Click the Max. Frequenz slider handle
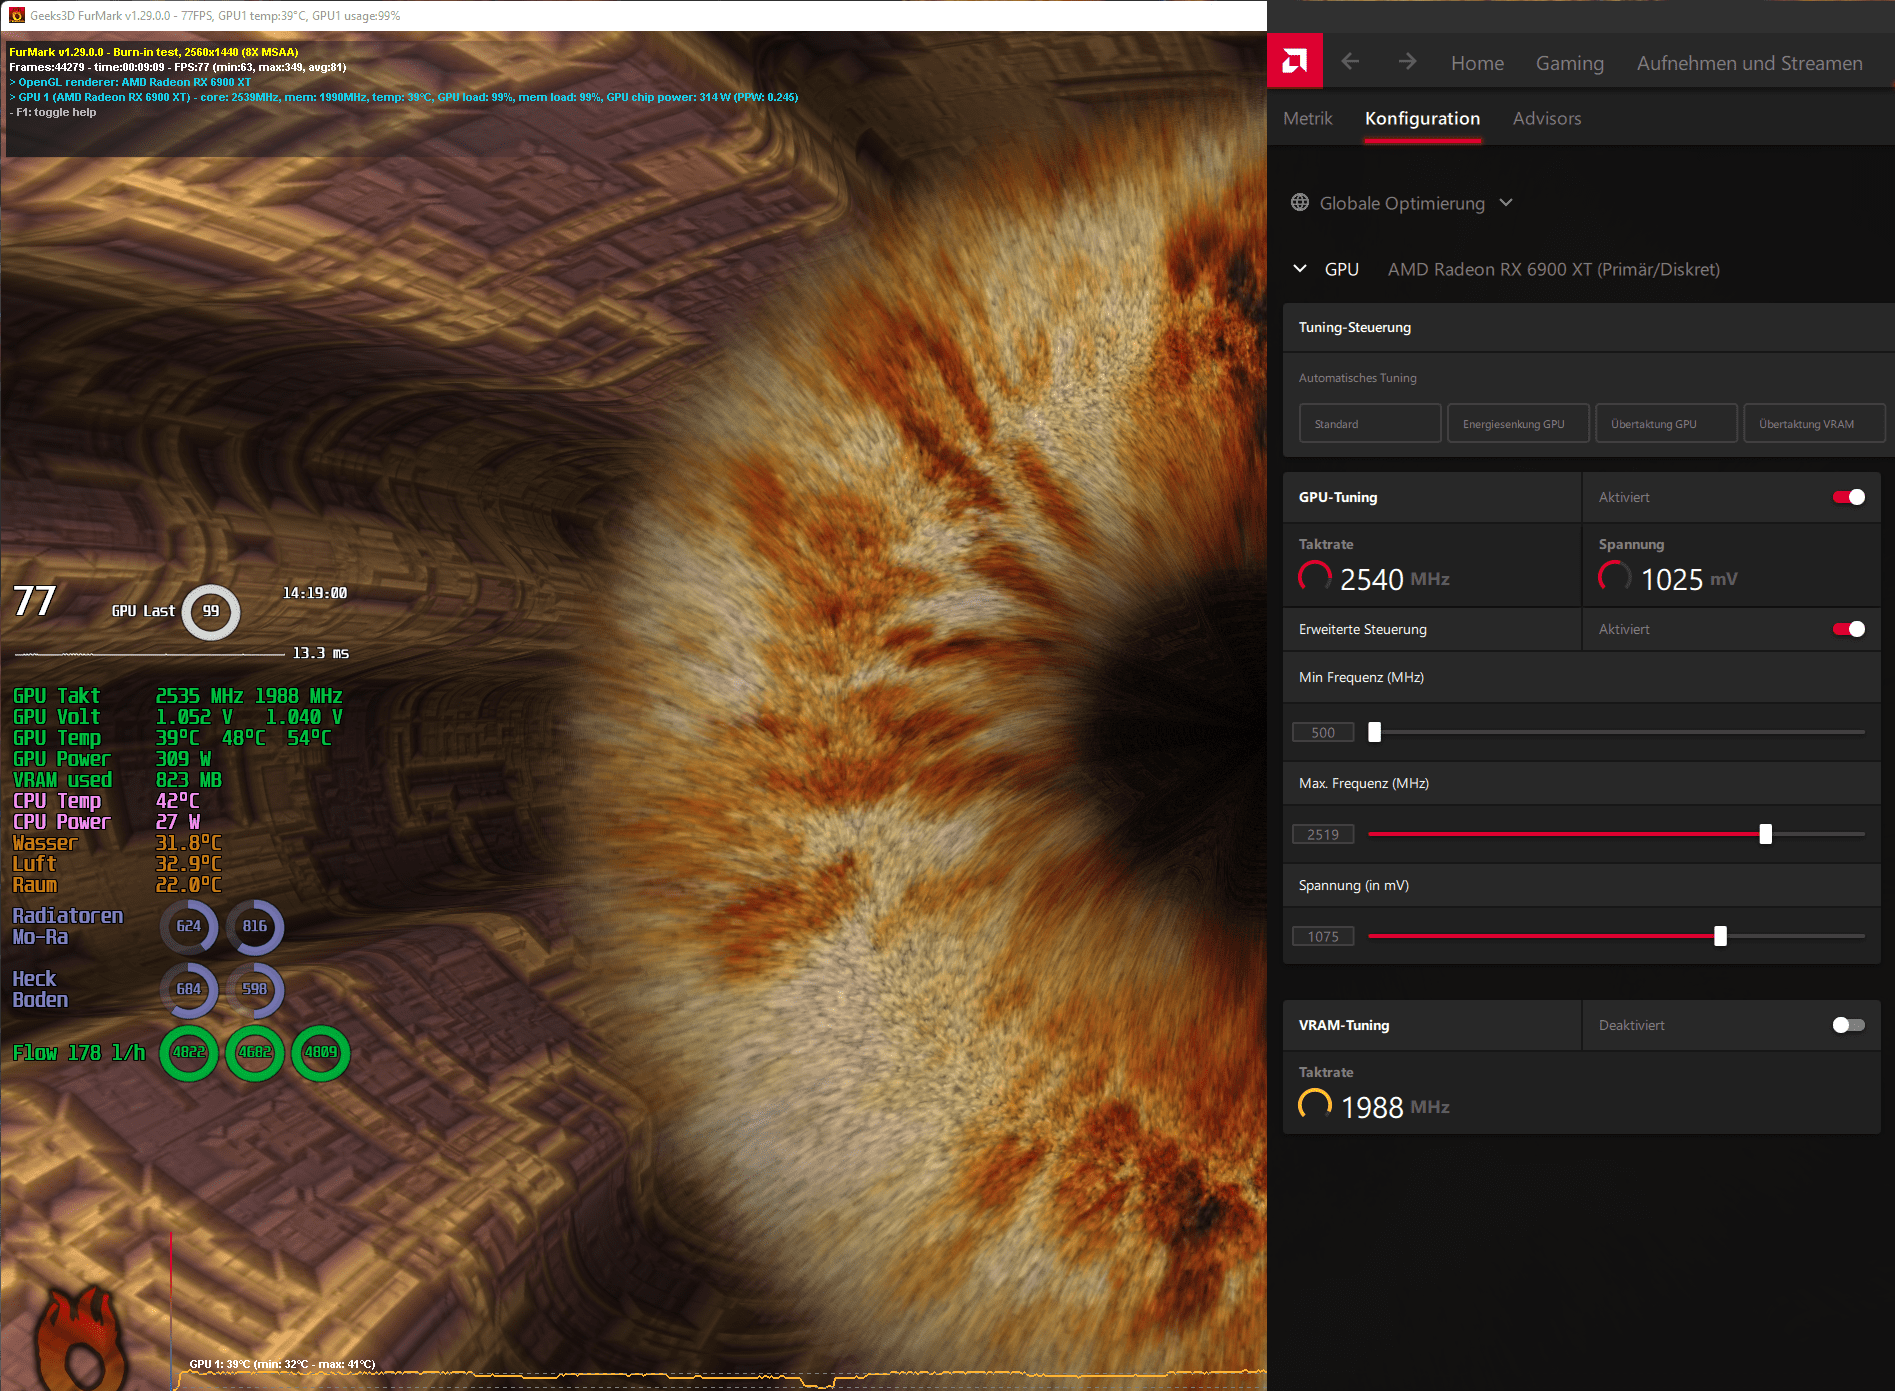The width and height of the screenshot is (1895, 1391). 1765,834
